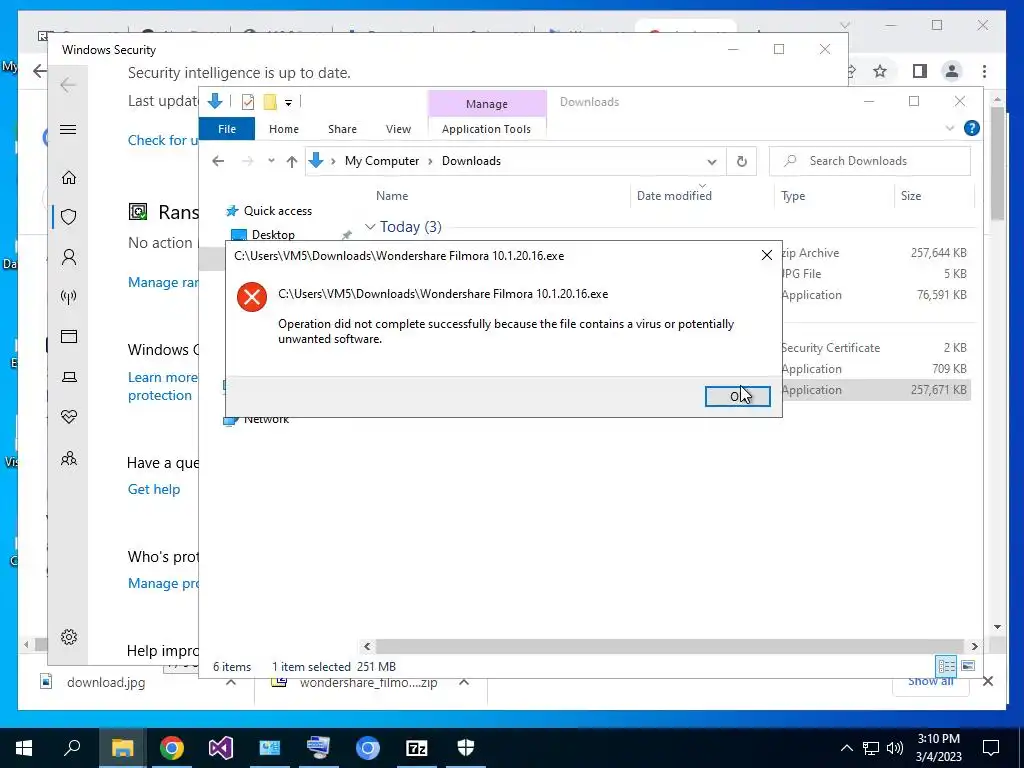The height and width of the screenshot is (768, 1024).
Task: Switch to details view icon
Action: (946, 666)
